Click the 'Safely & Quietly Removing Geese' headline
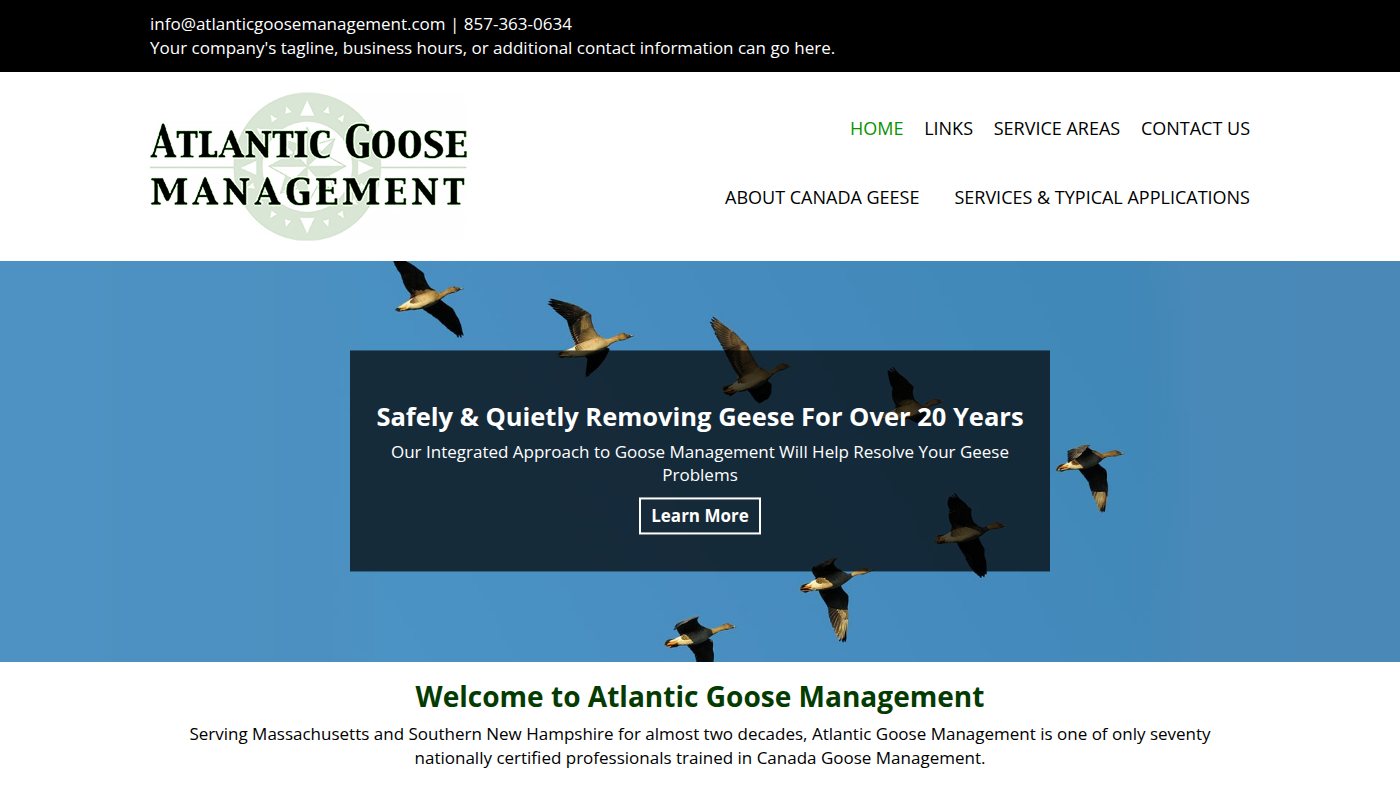The height and width of the screenshot is (788, 1400). click(x=700, y=417)
